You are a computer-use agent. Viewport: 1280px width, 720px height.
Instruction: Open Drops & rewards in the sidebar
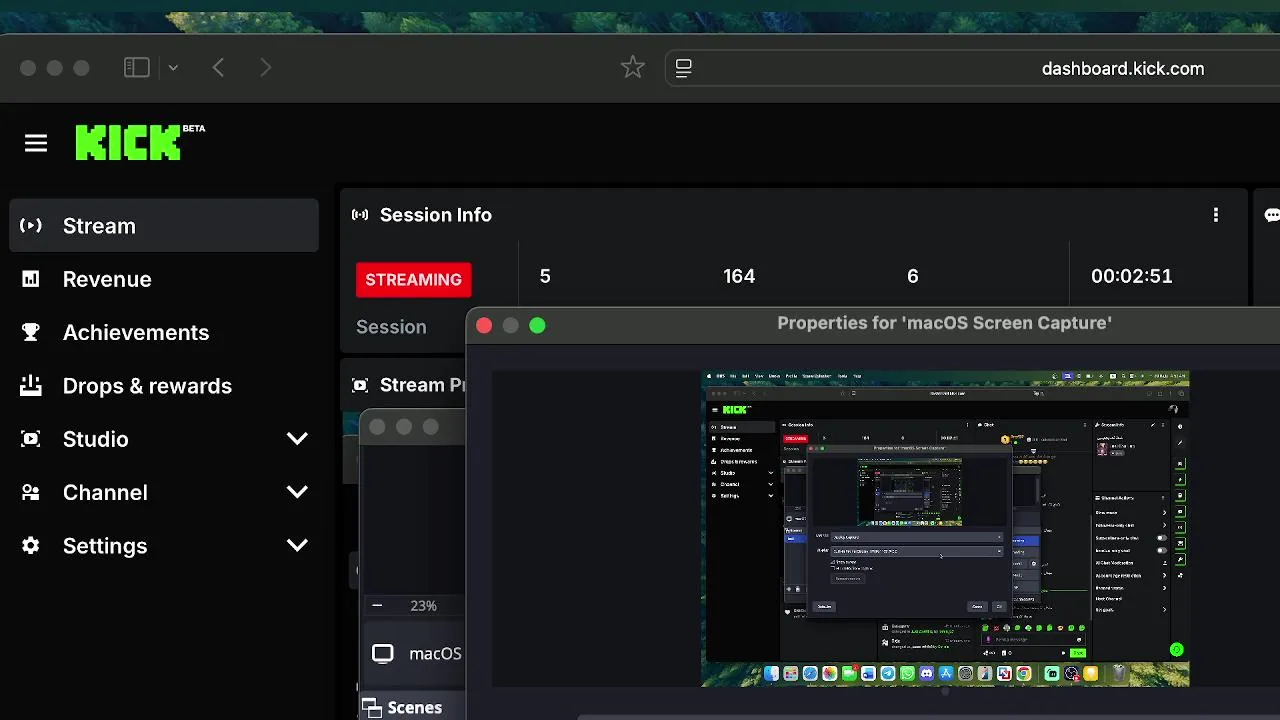164,385
